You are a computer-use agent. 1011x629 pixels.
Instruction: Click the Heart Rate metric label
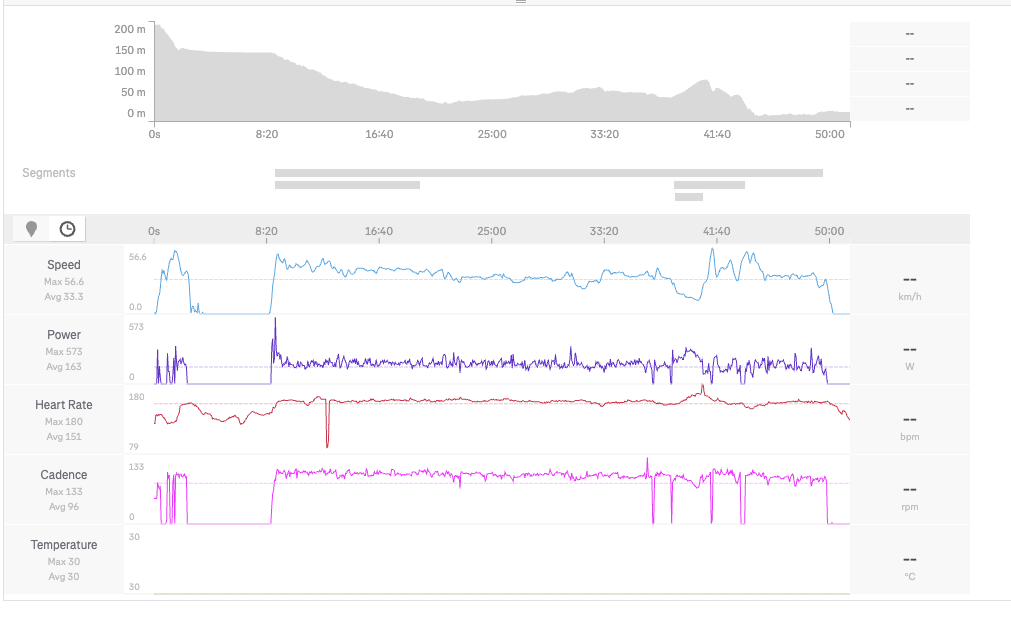tap(64, 405)
